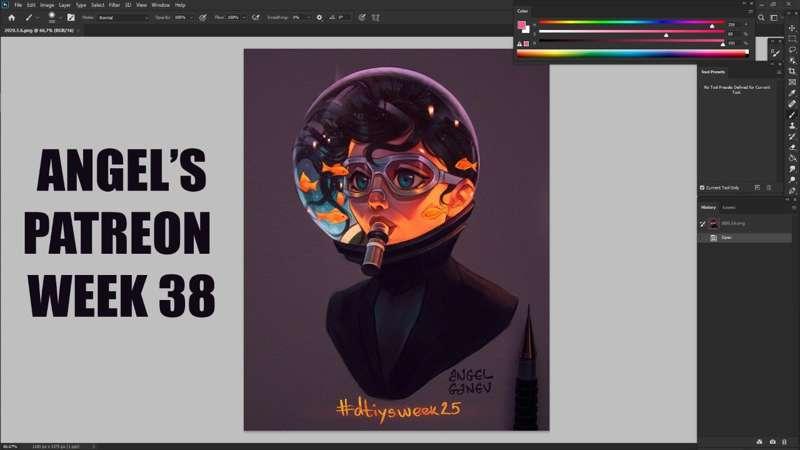Click the brush angle input field
800x450 pixels.
coord(344,18)
